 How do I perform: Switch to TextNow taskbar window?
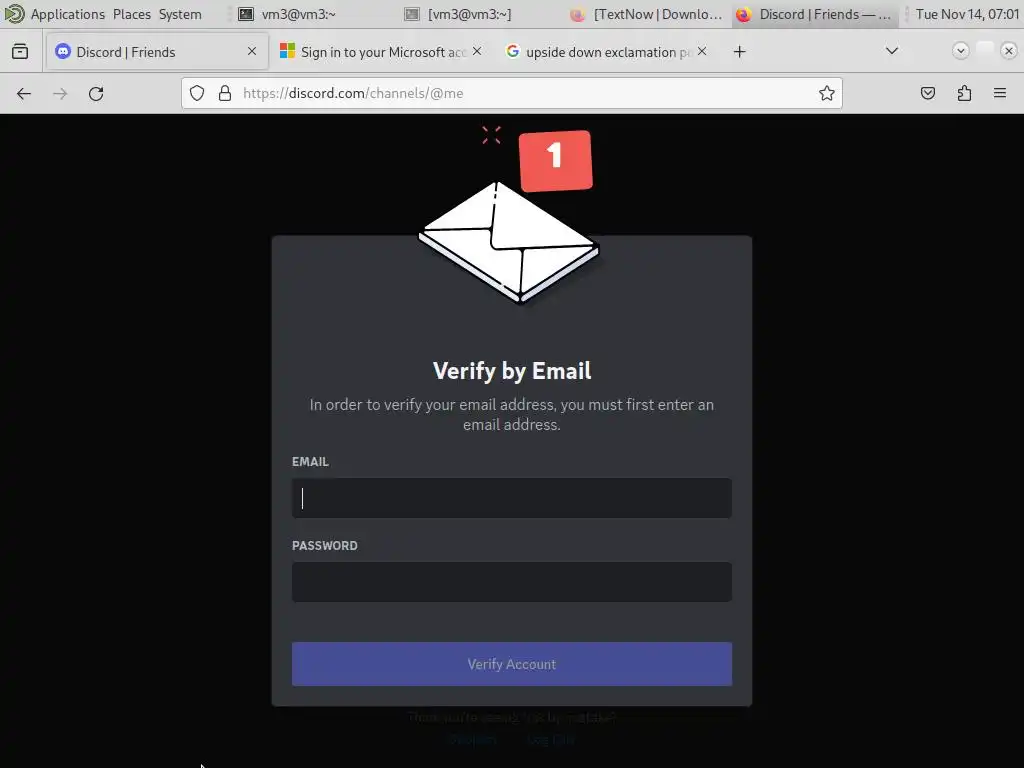[x=647, y=14]
